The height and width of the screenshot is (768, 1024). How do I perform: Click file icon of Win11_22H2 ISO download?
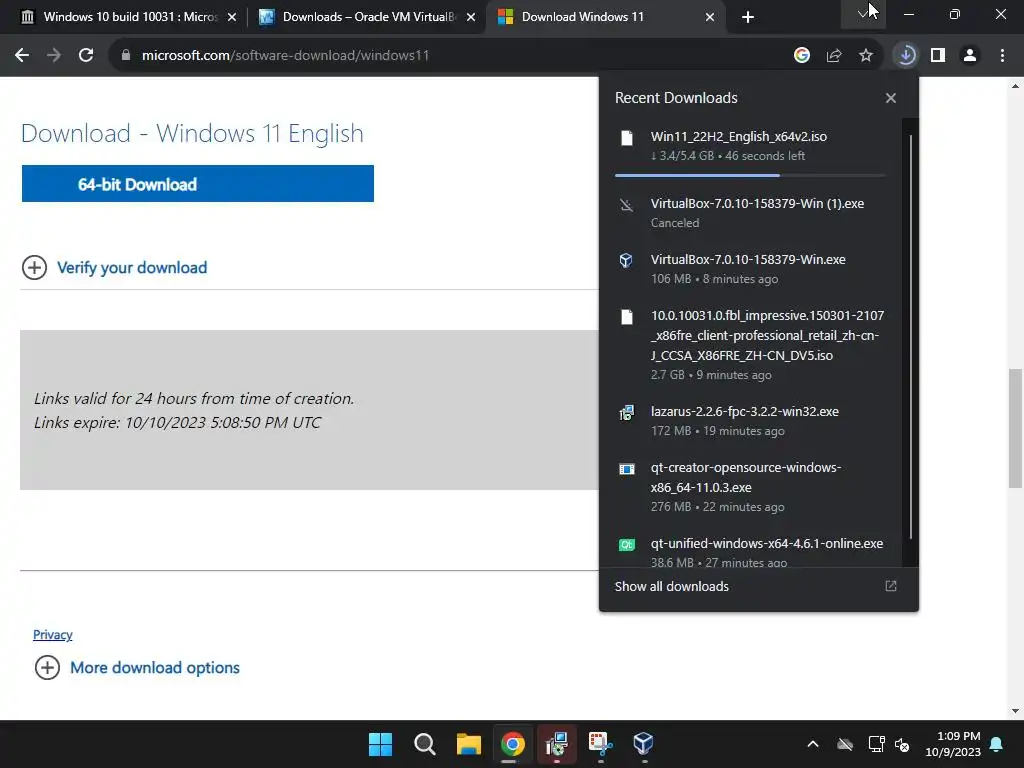coord(626,138)
